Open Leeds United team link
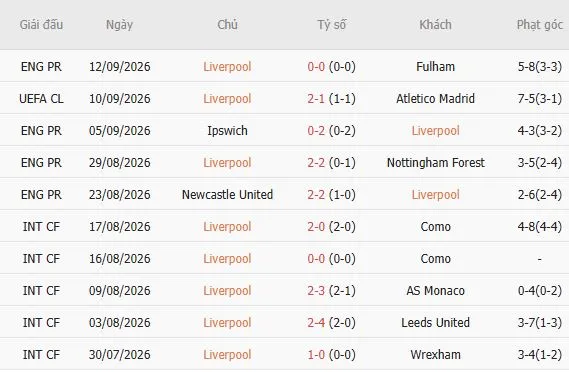Screen dimensions: 569x372 tap(435, 323)
